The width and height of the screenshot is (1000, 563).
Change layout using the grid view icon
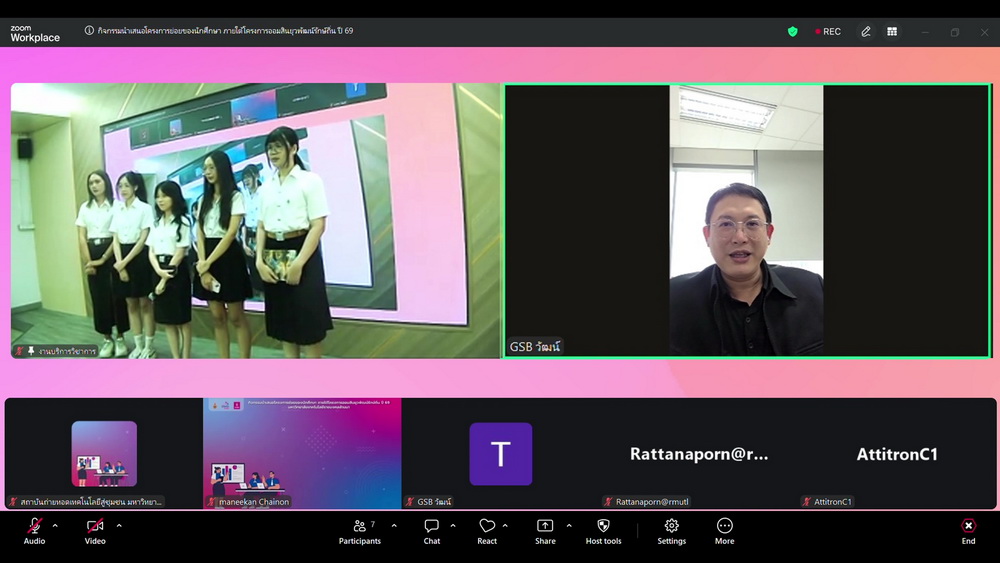892,32
